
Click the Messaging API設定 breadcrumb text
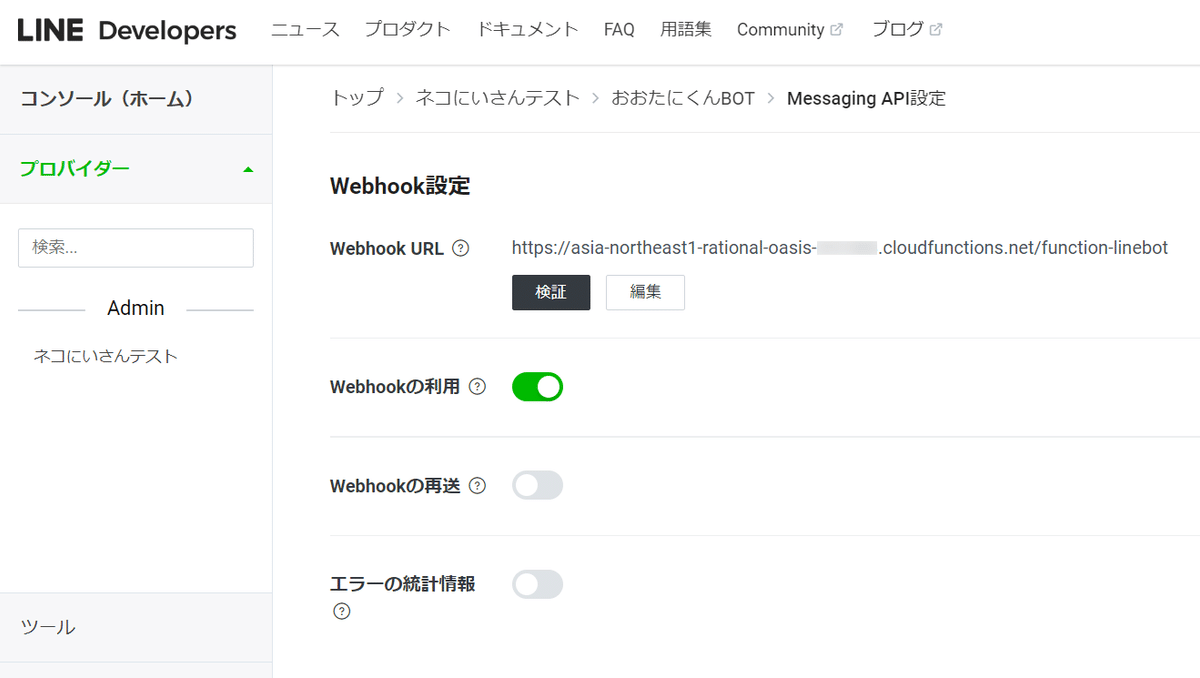pos(866,98)
